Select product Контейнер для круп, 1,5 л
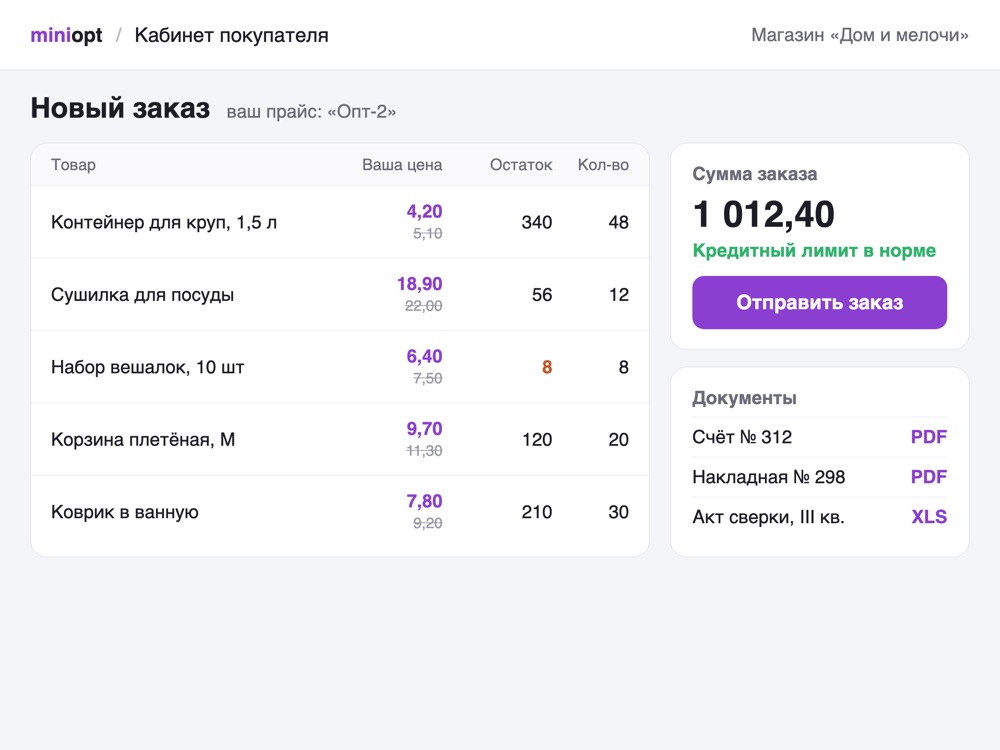The image size is (1000, 750). 164,222
